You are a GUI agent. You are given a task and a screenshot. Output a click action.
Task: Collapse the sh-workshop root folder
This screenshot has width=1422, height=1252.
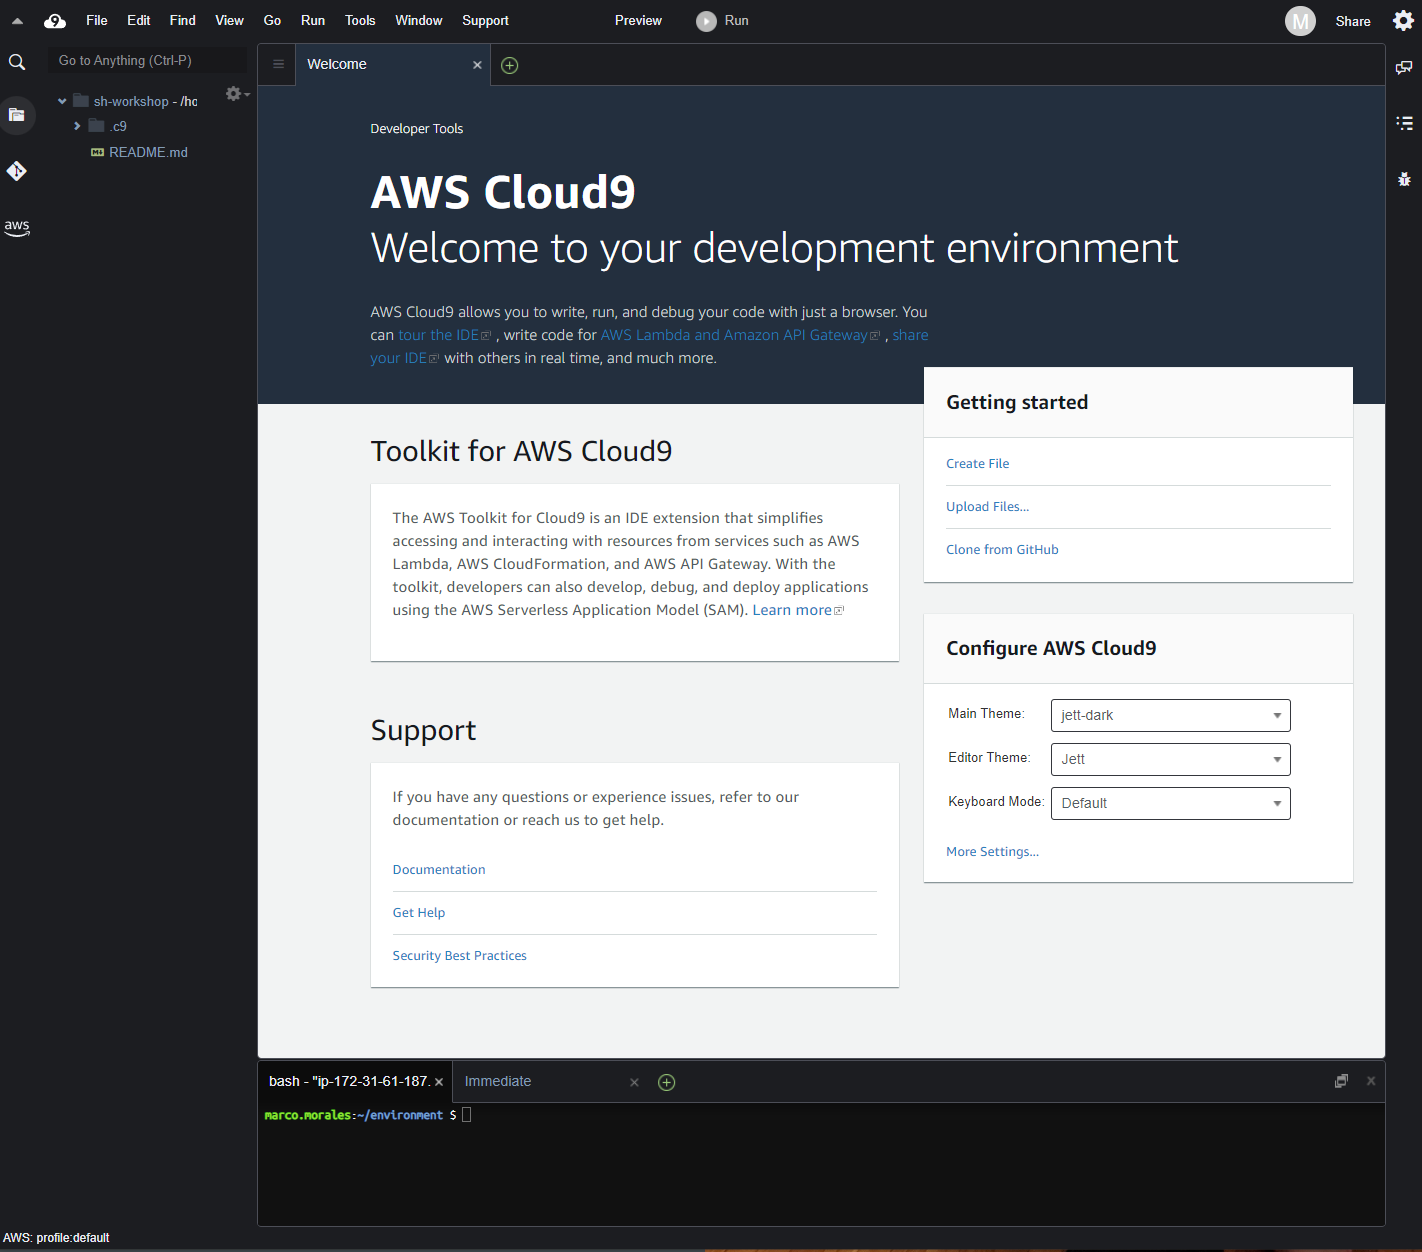point(62,101)
